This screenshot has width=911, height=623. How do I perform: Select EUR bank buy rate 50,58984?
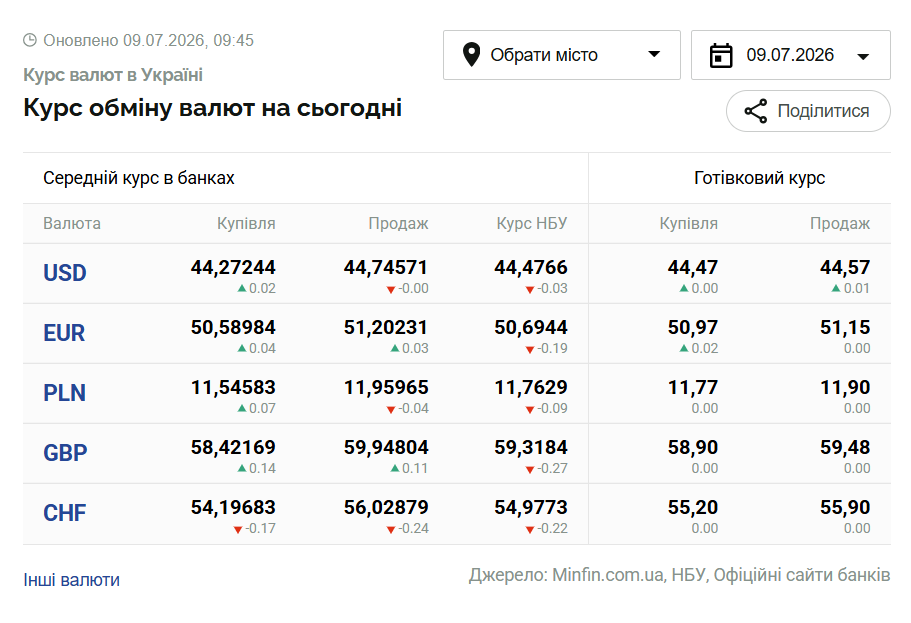233,327
